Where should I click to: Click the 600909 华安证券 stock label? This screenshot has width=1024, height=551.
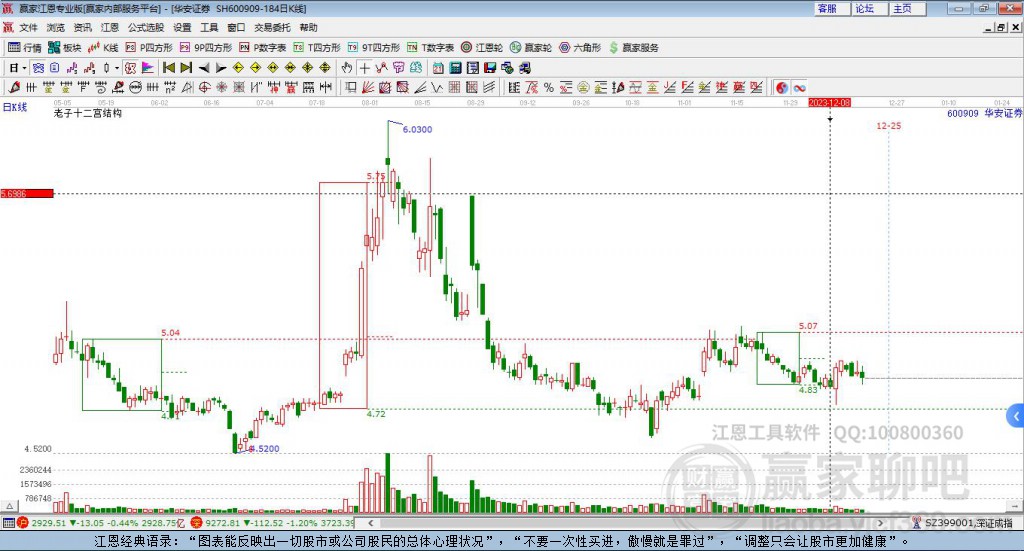point(984,114)
